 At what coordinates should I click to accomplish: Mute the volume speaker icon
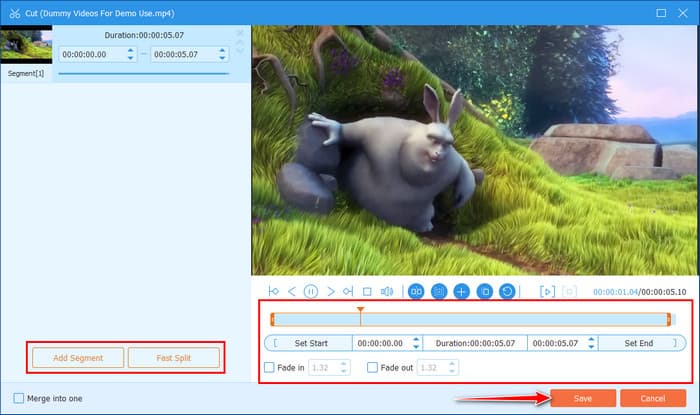(386, 291)
